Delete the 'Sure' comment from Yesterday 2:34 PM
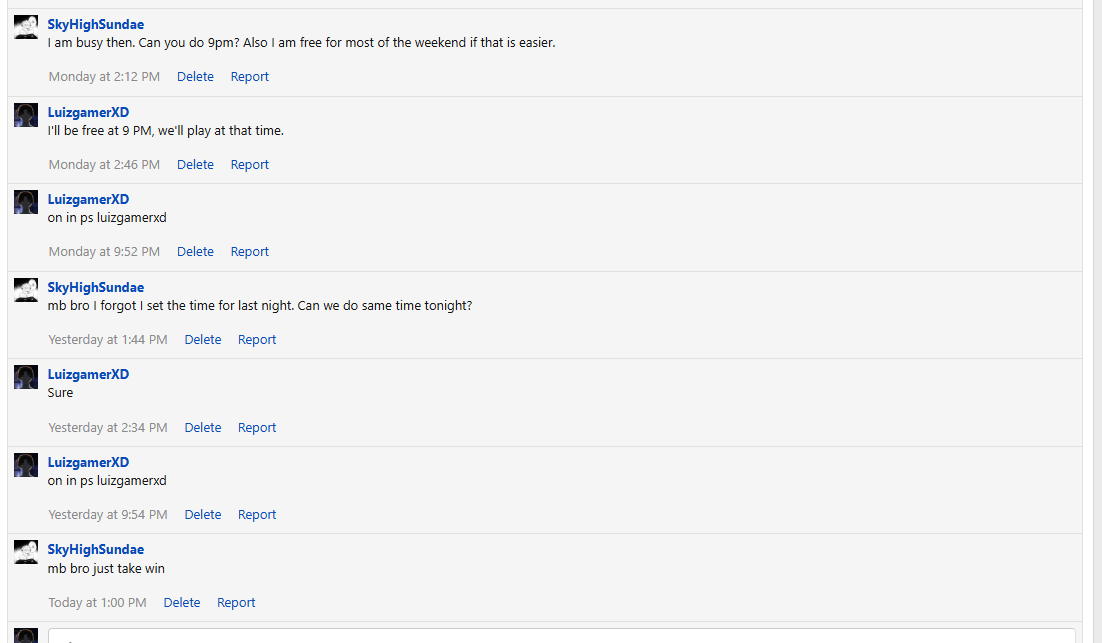Image resolution: width=1102 pixels, height=643 pixels. (x=203, y=428)
